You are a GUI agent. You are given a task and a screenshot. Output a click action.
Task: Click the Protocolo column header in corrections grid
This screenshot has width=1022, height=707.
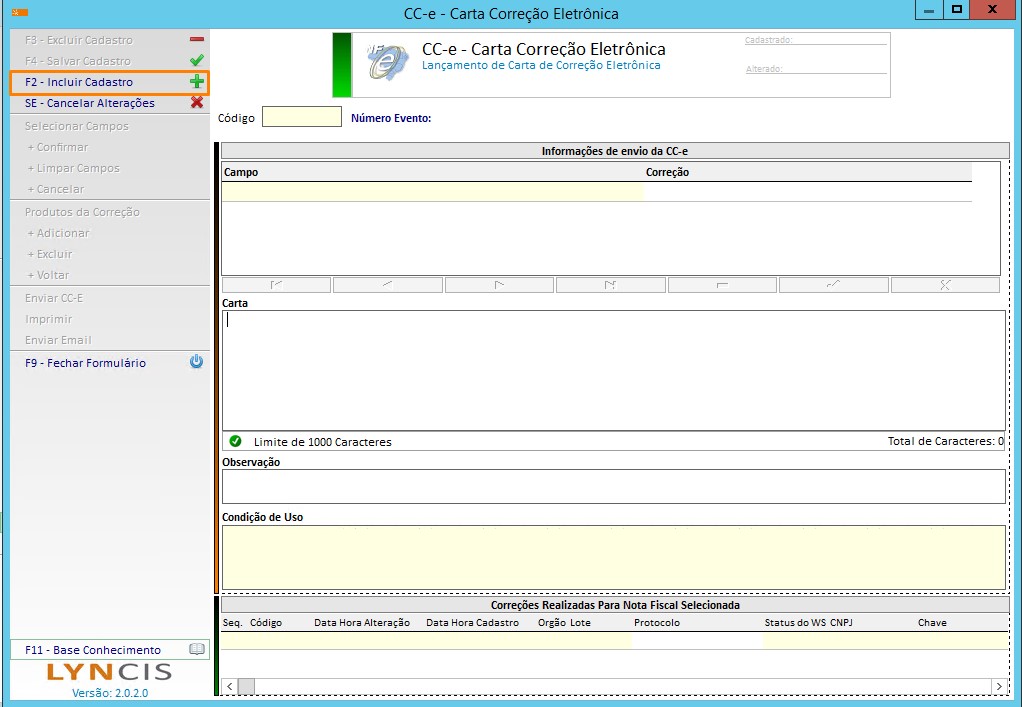(657, 622)
